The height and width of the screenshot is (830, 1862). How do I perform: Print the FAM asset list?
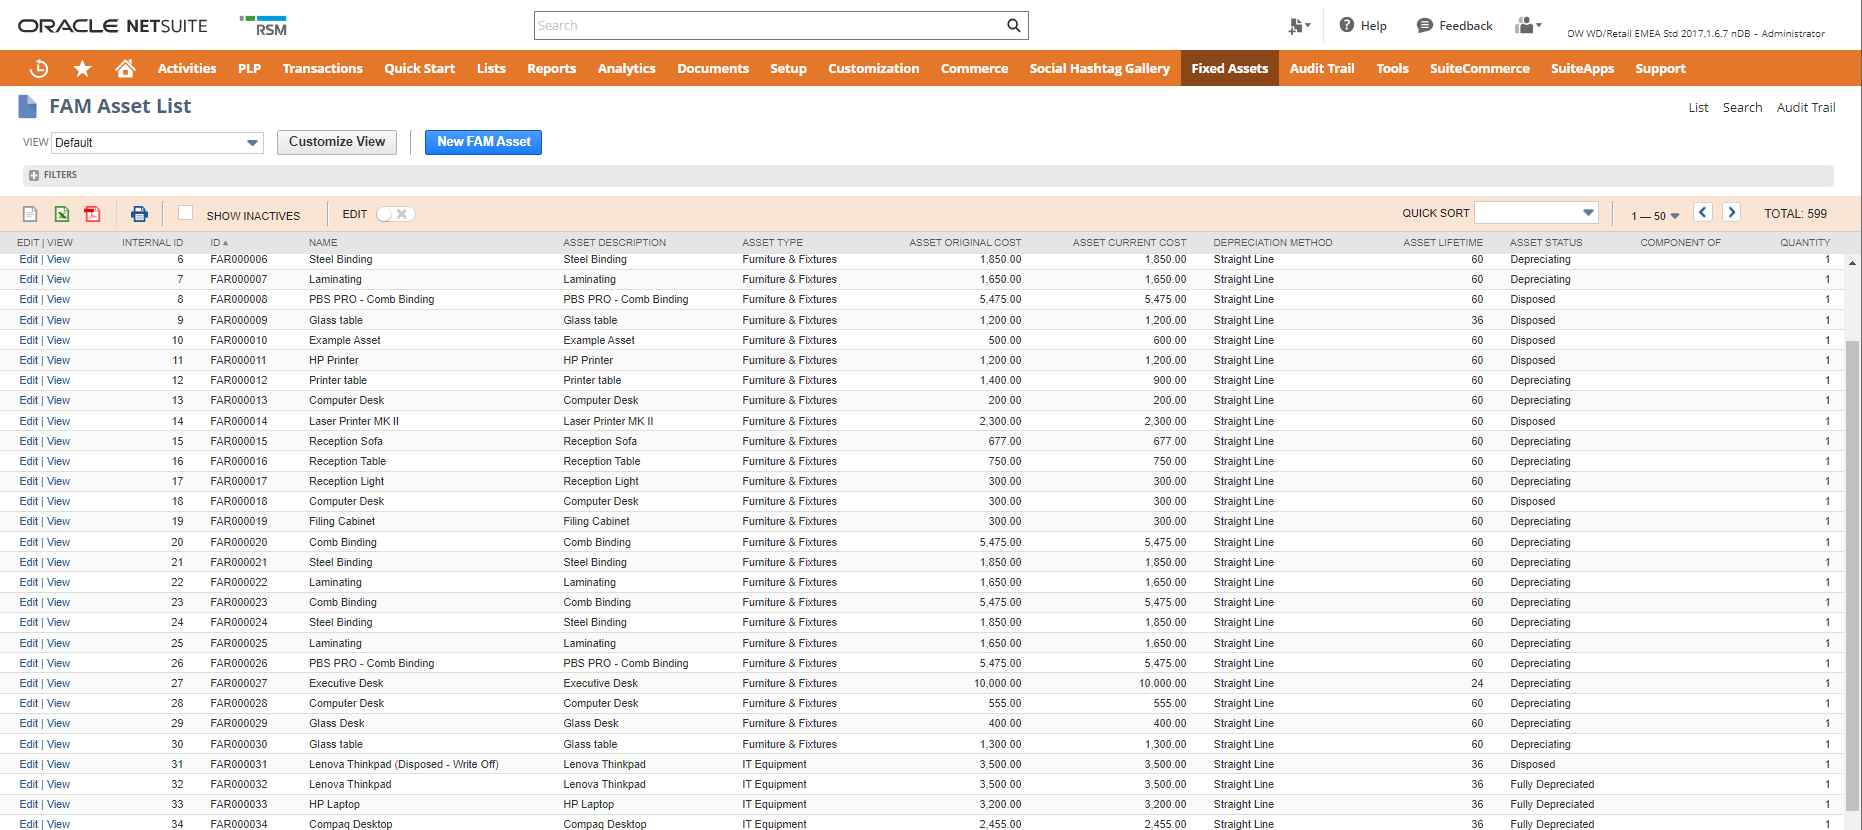139,214
